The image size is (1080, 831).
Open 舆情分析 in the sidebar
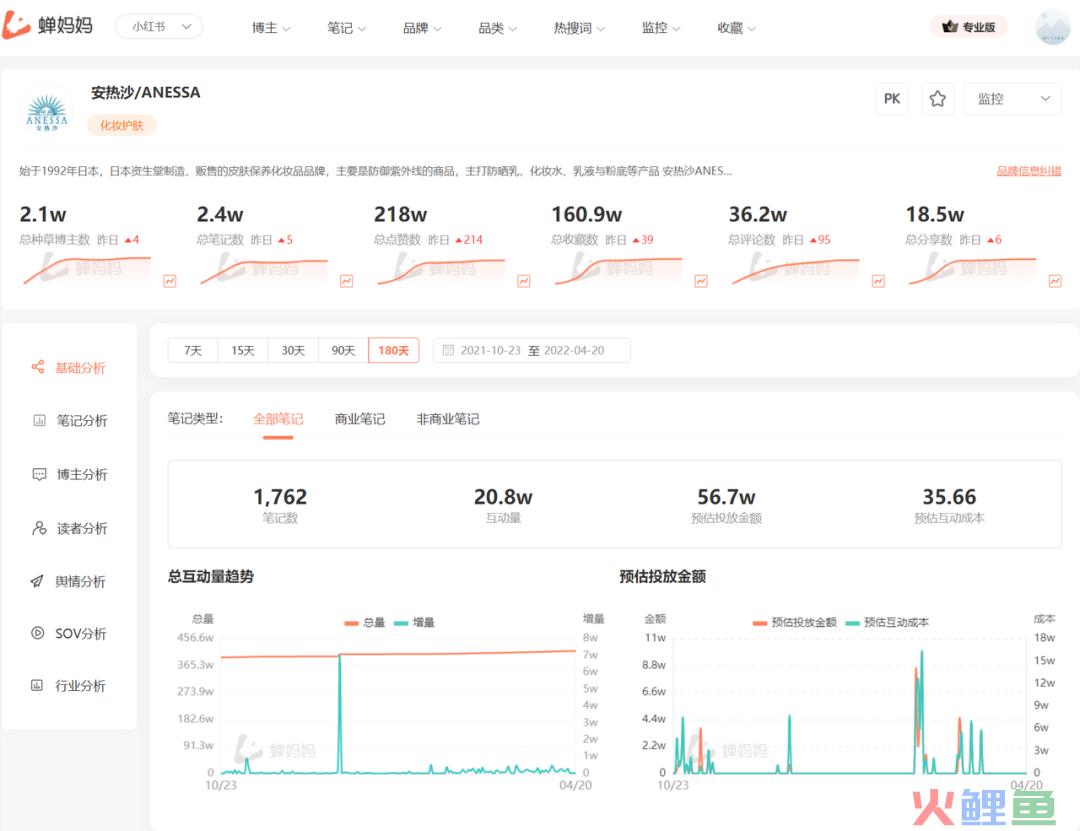tap(69, 582)
